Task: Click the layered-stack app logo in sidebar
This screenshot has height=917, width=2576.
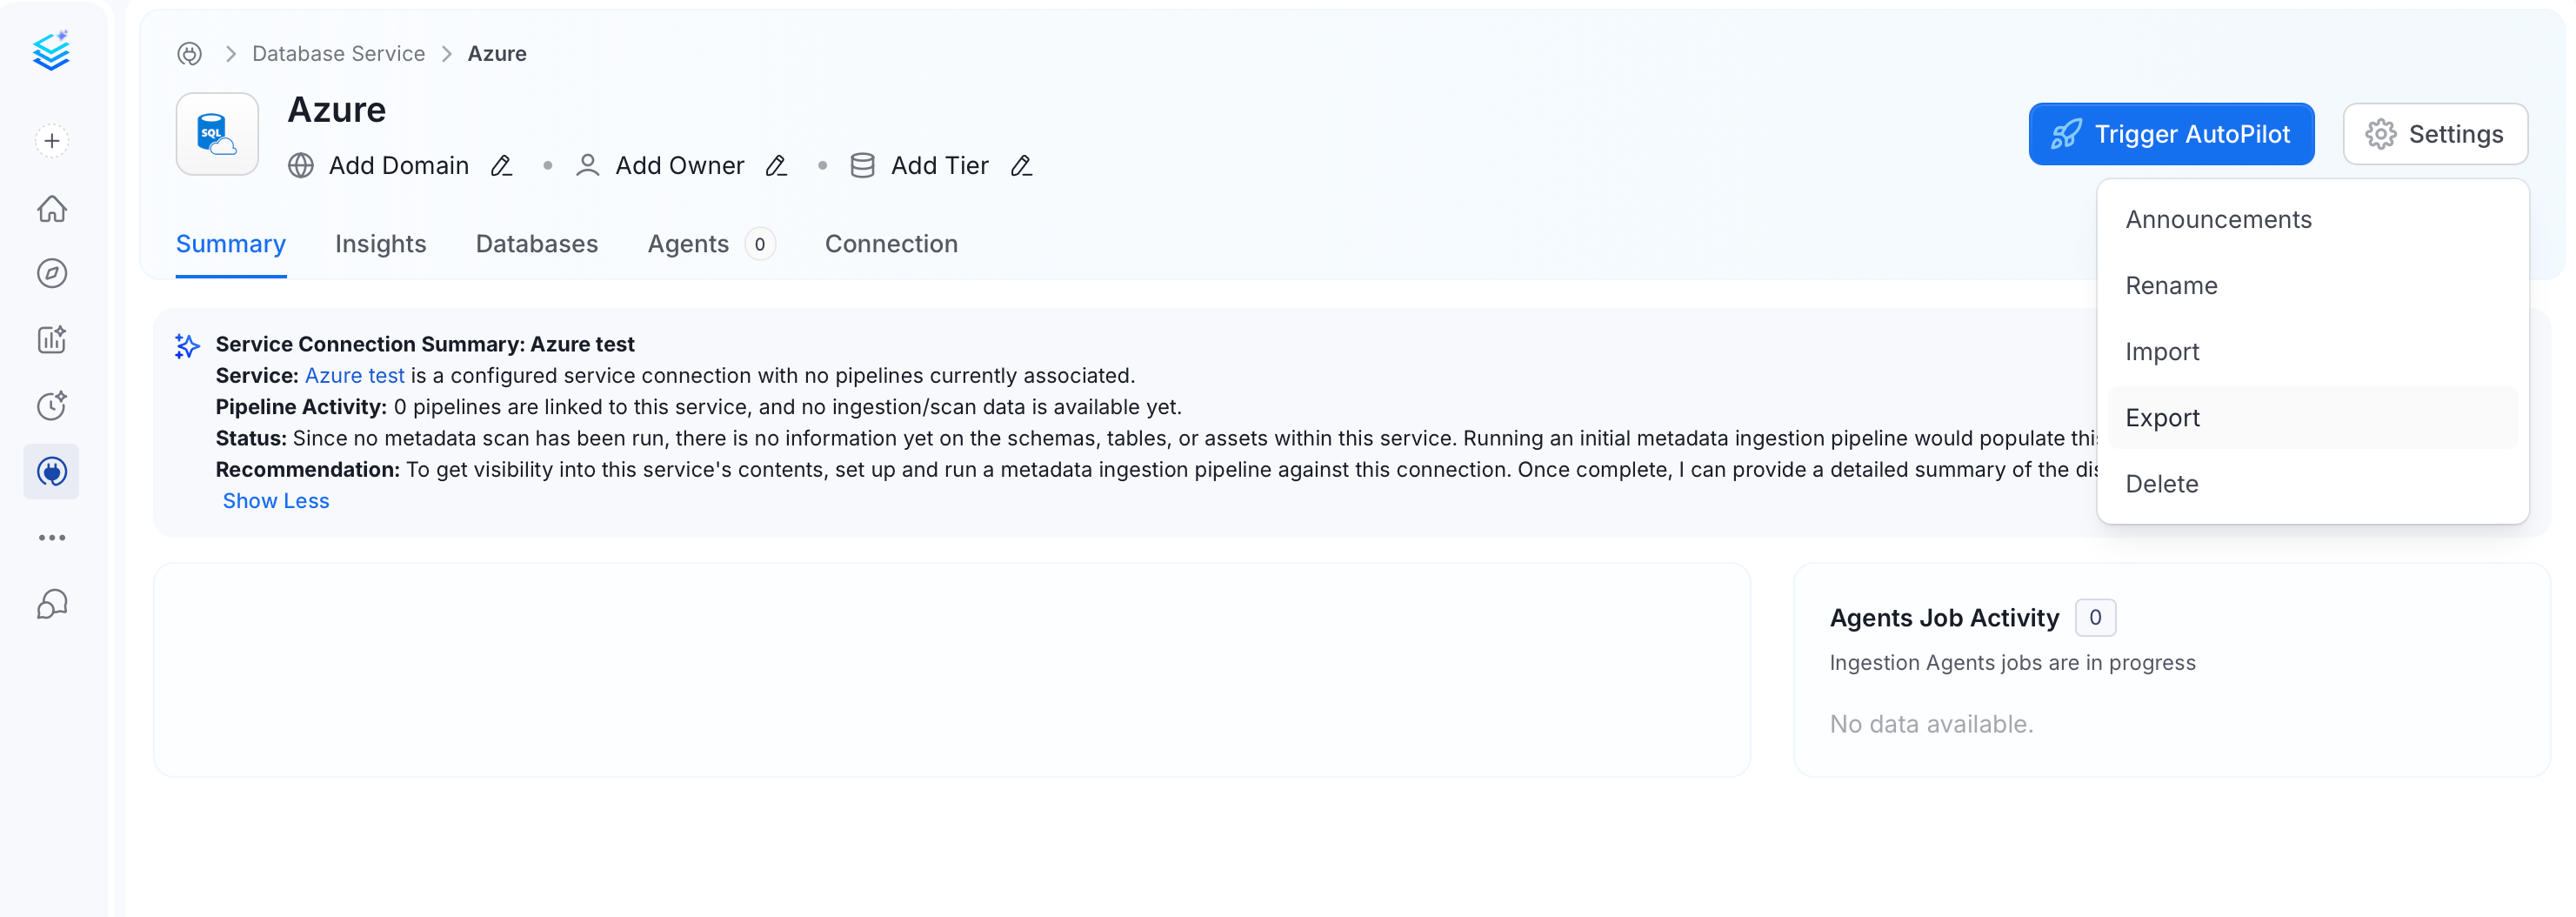Action: [51, 50]
